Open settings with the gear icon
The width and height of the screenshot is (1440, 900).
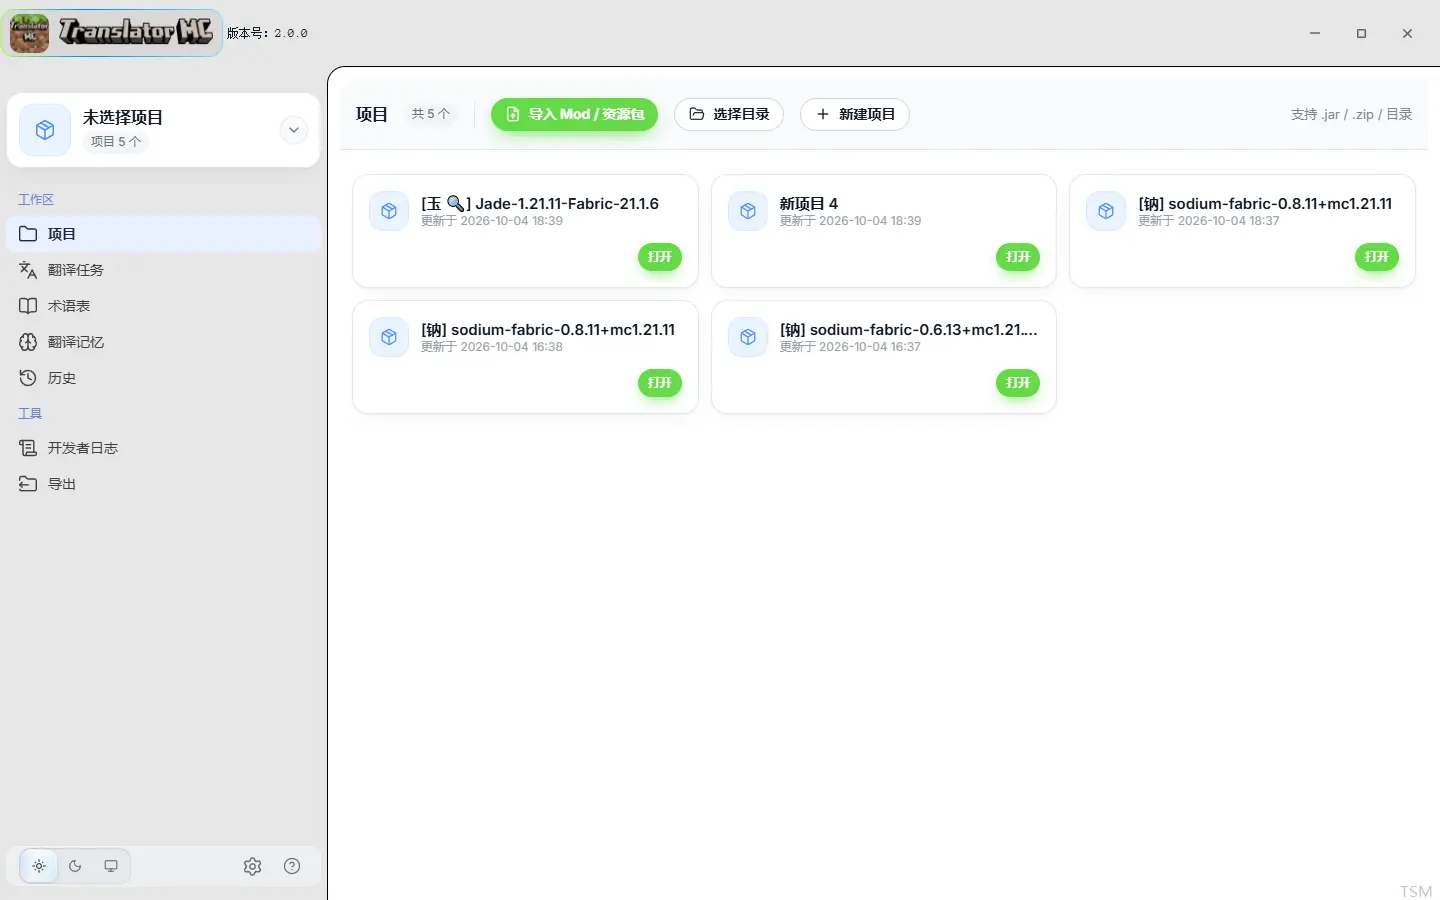tap(252, 866)
